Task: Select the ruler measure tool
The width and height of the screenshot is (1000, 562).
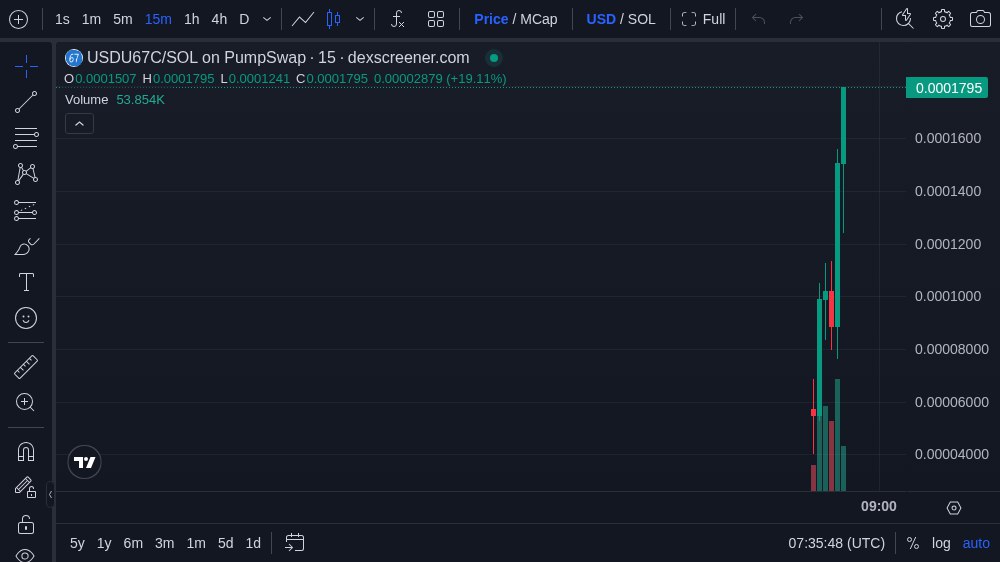Action: pos(26,367)
